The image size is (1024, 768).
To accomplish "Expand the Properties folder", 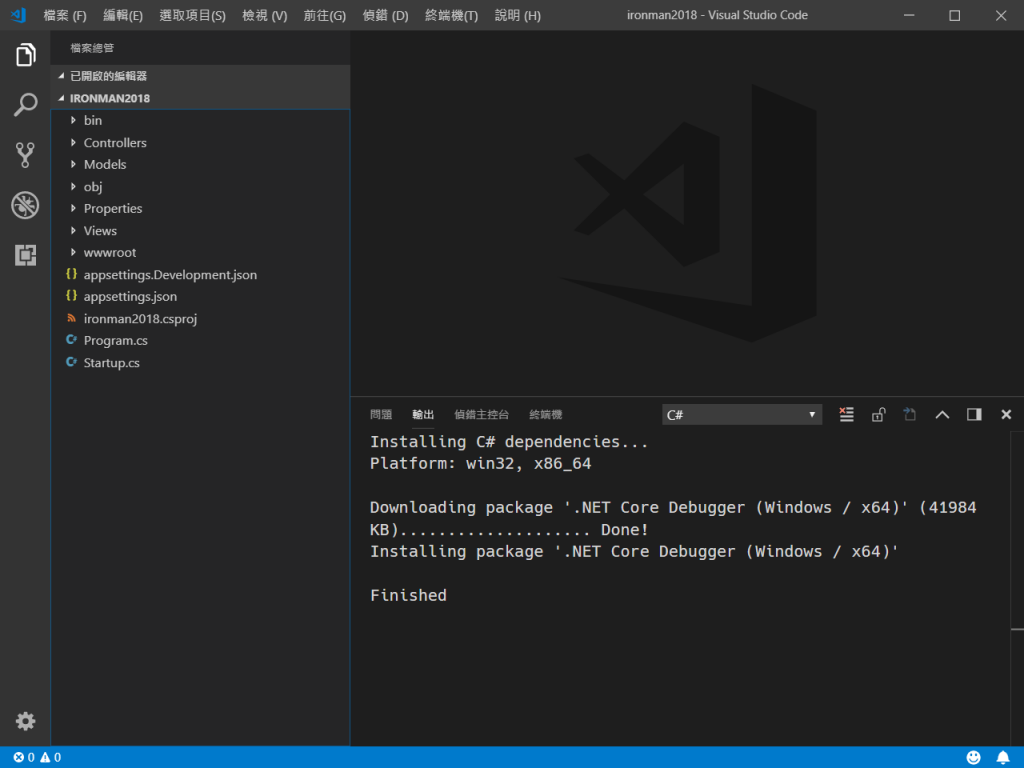I will [200, 208].
